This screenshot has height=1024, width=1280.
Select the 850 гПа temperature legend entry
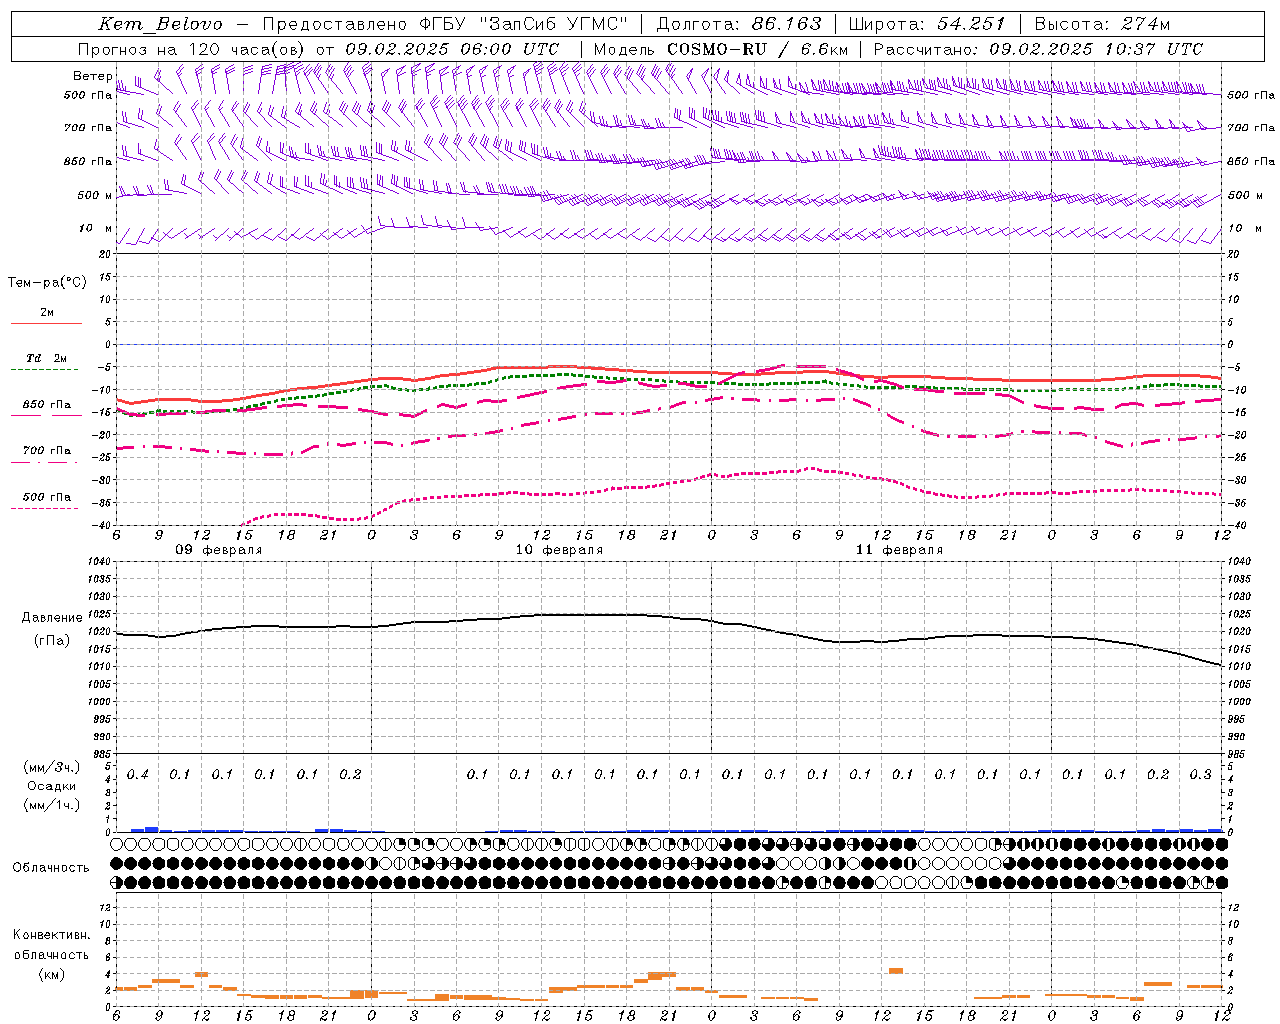click(x=47, y=405)
